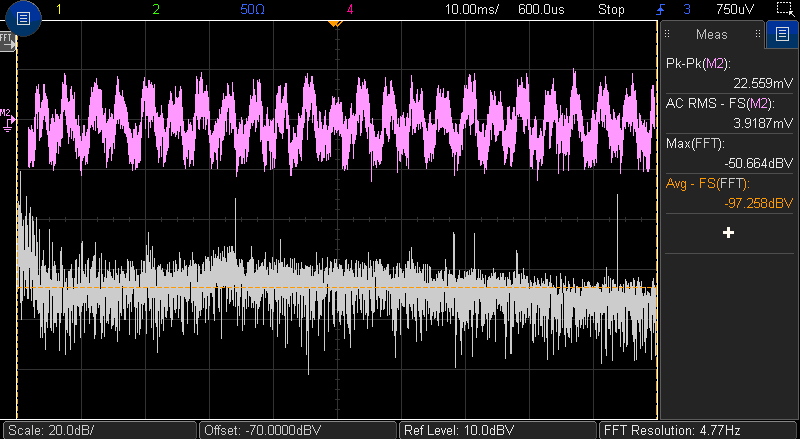Open the 600.0us delay setting
The width and height of the screenshot is (800, 439).
541,9
